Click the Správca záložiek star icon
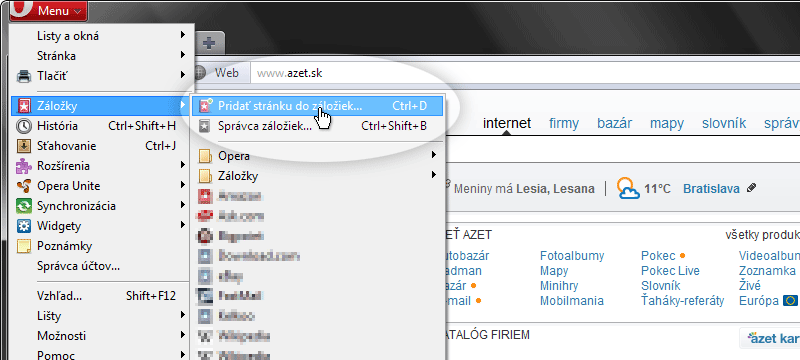The height and width of the screenshot is (360, 800). (205, 125)
